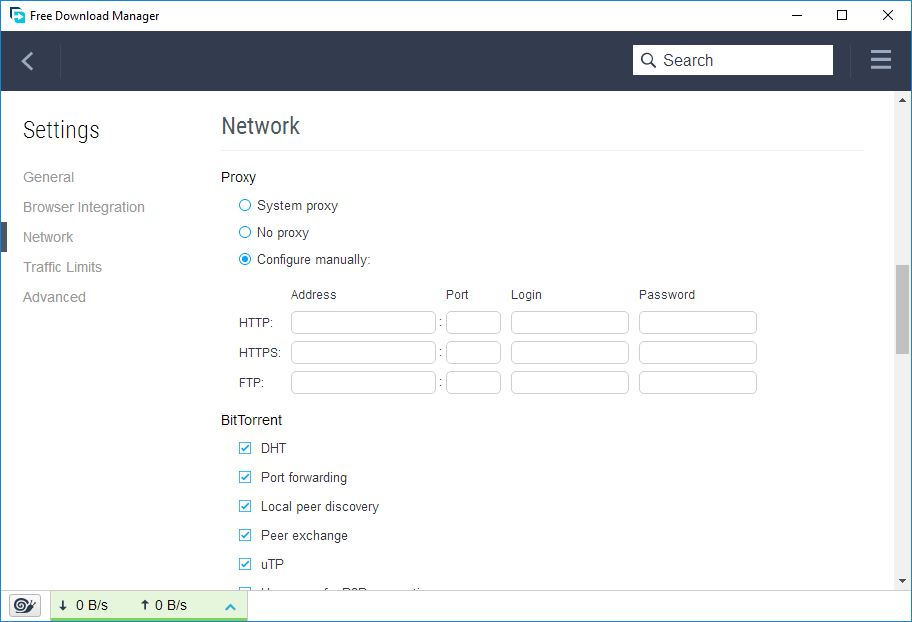The height and width of the screenshot is (622, 912).
Task: Click the FTP proxy port field
Action: (x=473, y=382)
